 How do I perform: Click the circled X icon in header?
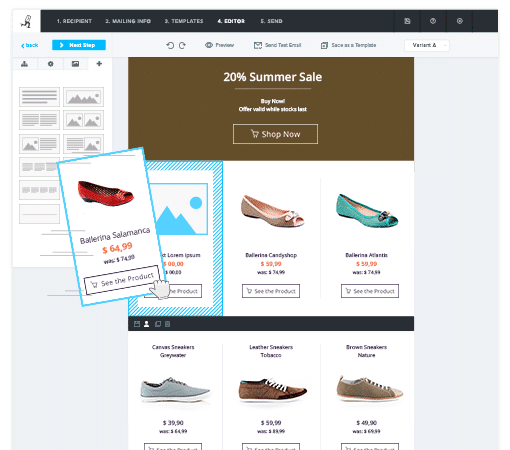(460, 21)
